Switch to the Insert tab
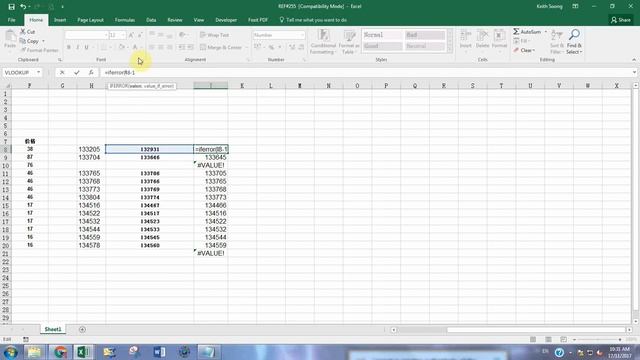Screen dimensions: 640x360 [x=60, y=20]
